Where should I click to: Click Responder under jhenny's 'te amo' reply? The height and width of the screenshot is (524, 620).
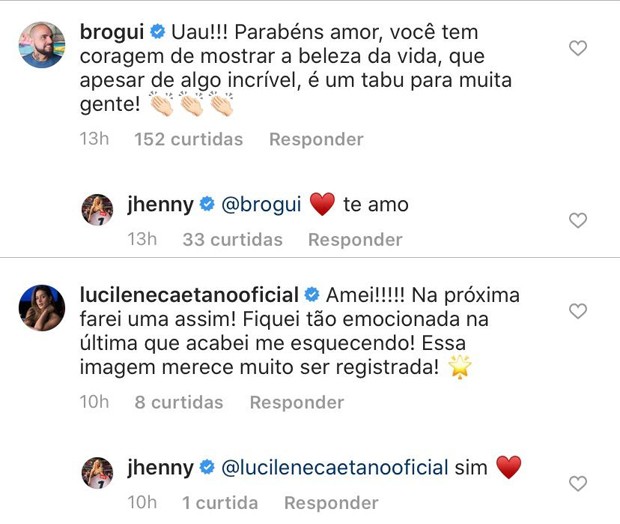(x=355, y=240)
